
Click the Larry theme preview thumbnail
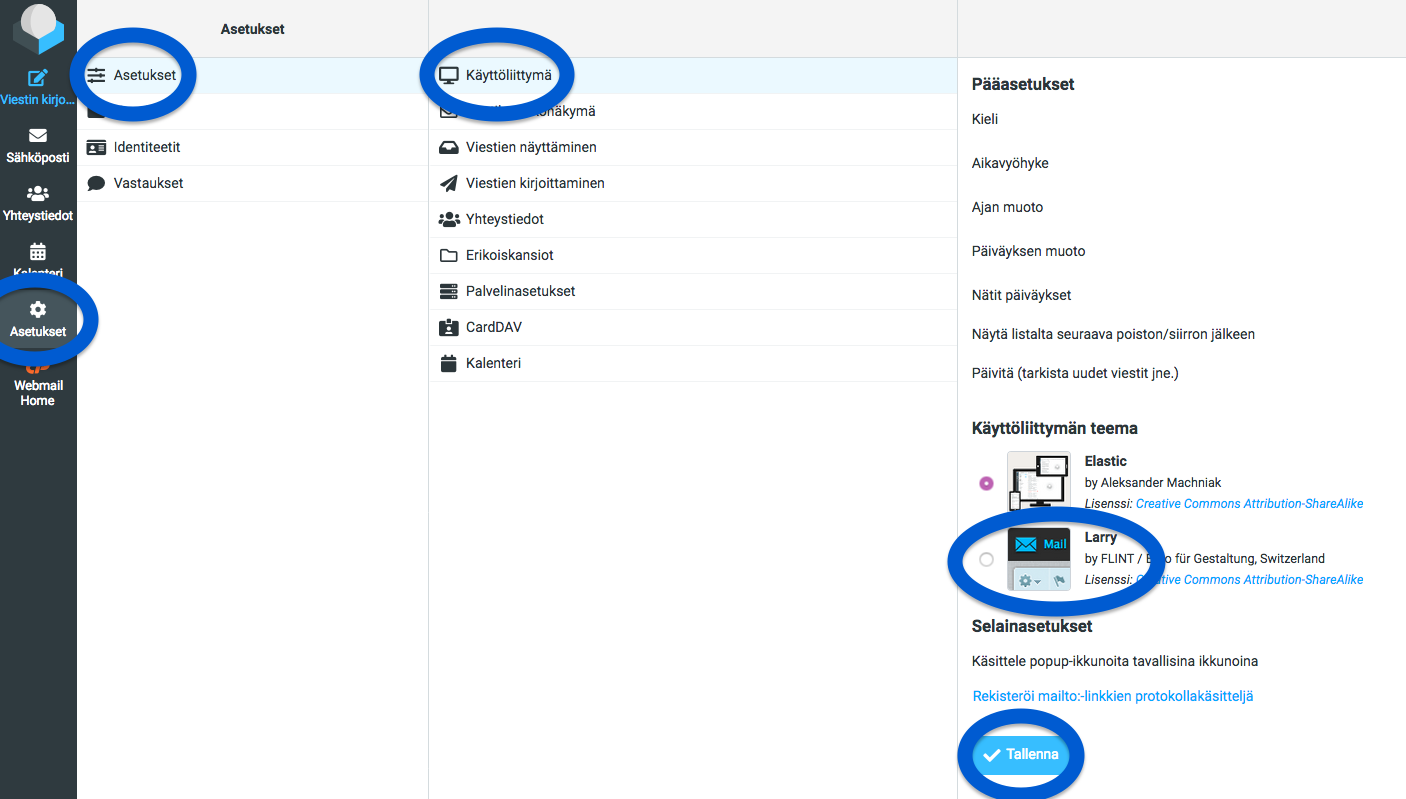pos(1039,559)
